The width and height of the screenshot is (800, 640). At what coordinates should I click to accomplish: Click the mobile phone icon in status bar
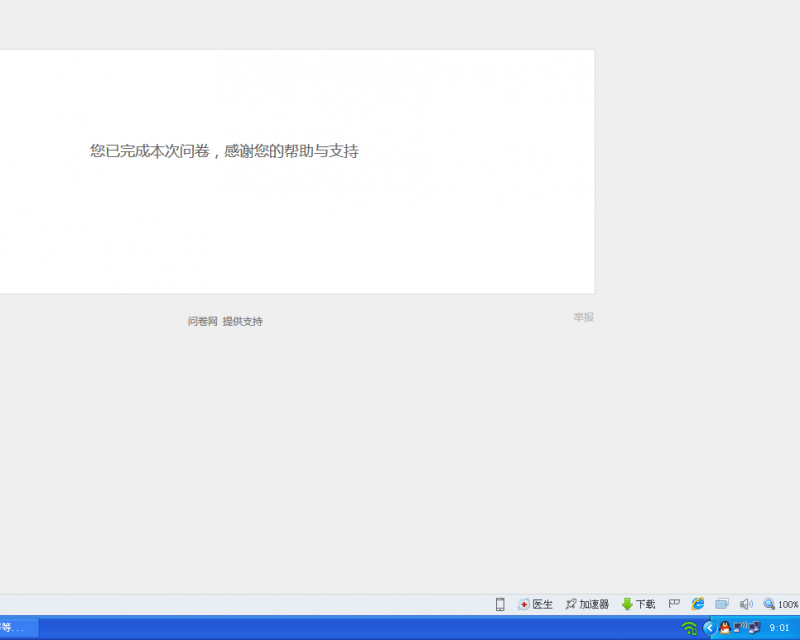(500, 604)
